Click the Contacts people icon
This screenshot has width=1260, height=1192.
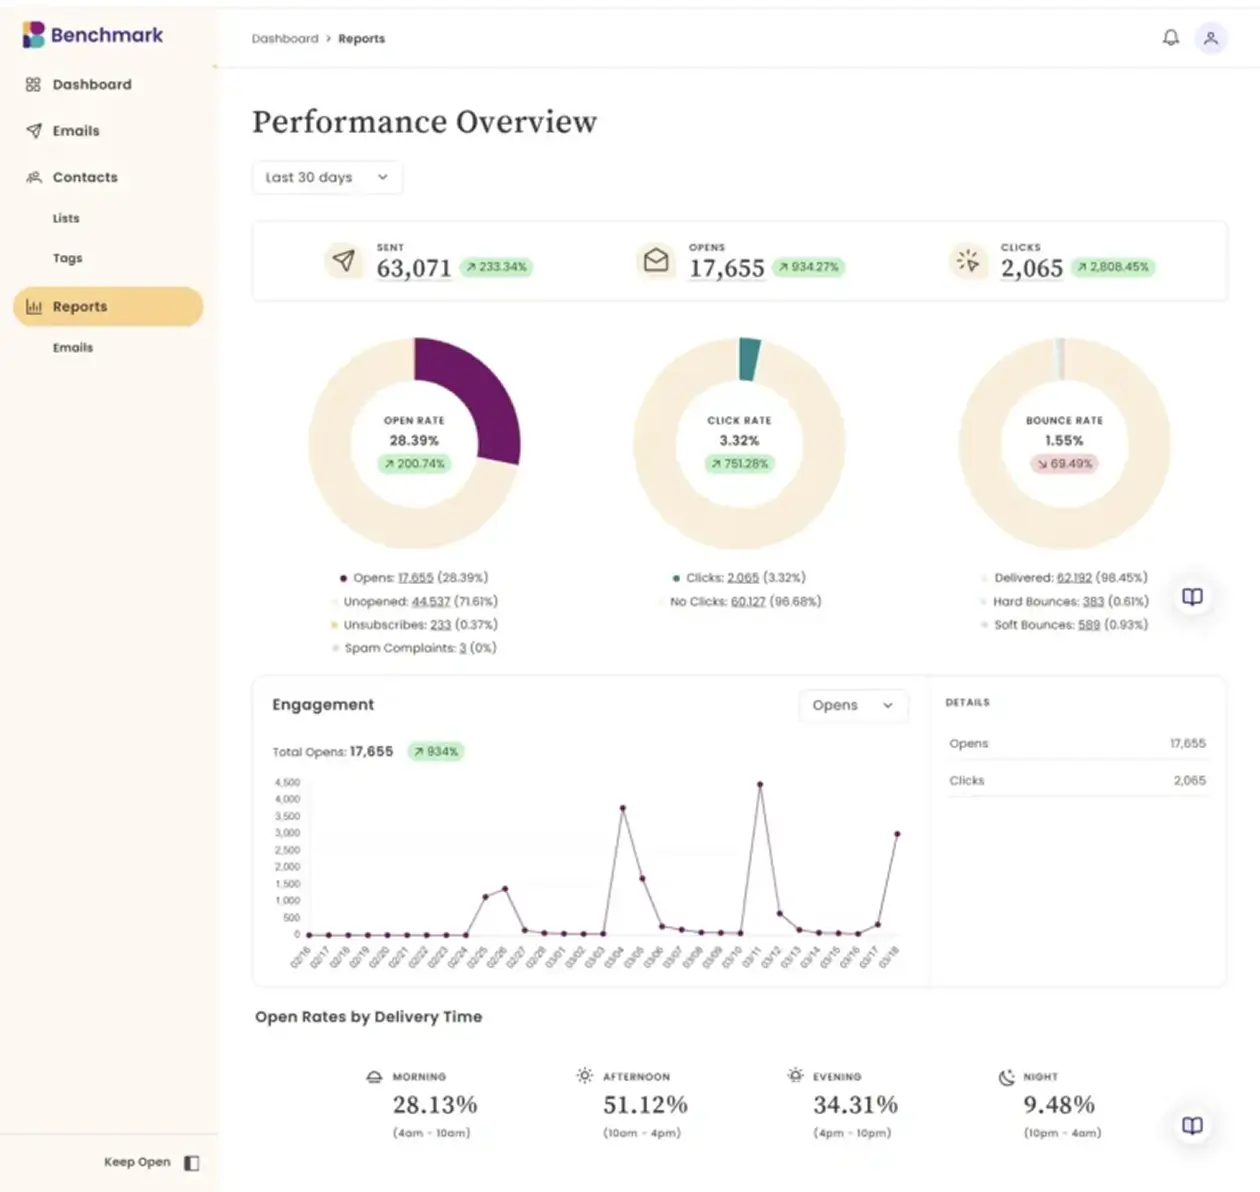(x=31, y=177)
